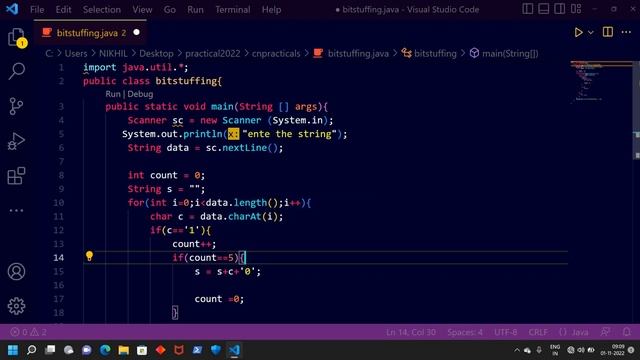The image size is (640, 360).
Task: Click the code minimap overview
Action: (601, 81)
